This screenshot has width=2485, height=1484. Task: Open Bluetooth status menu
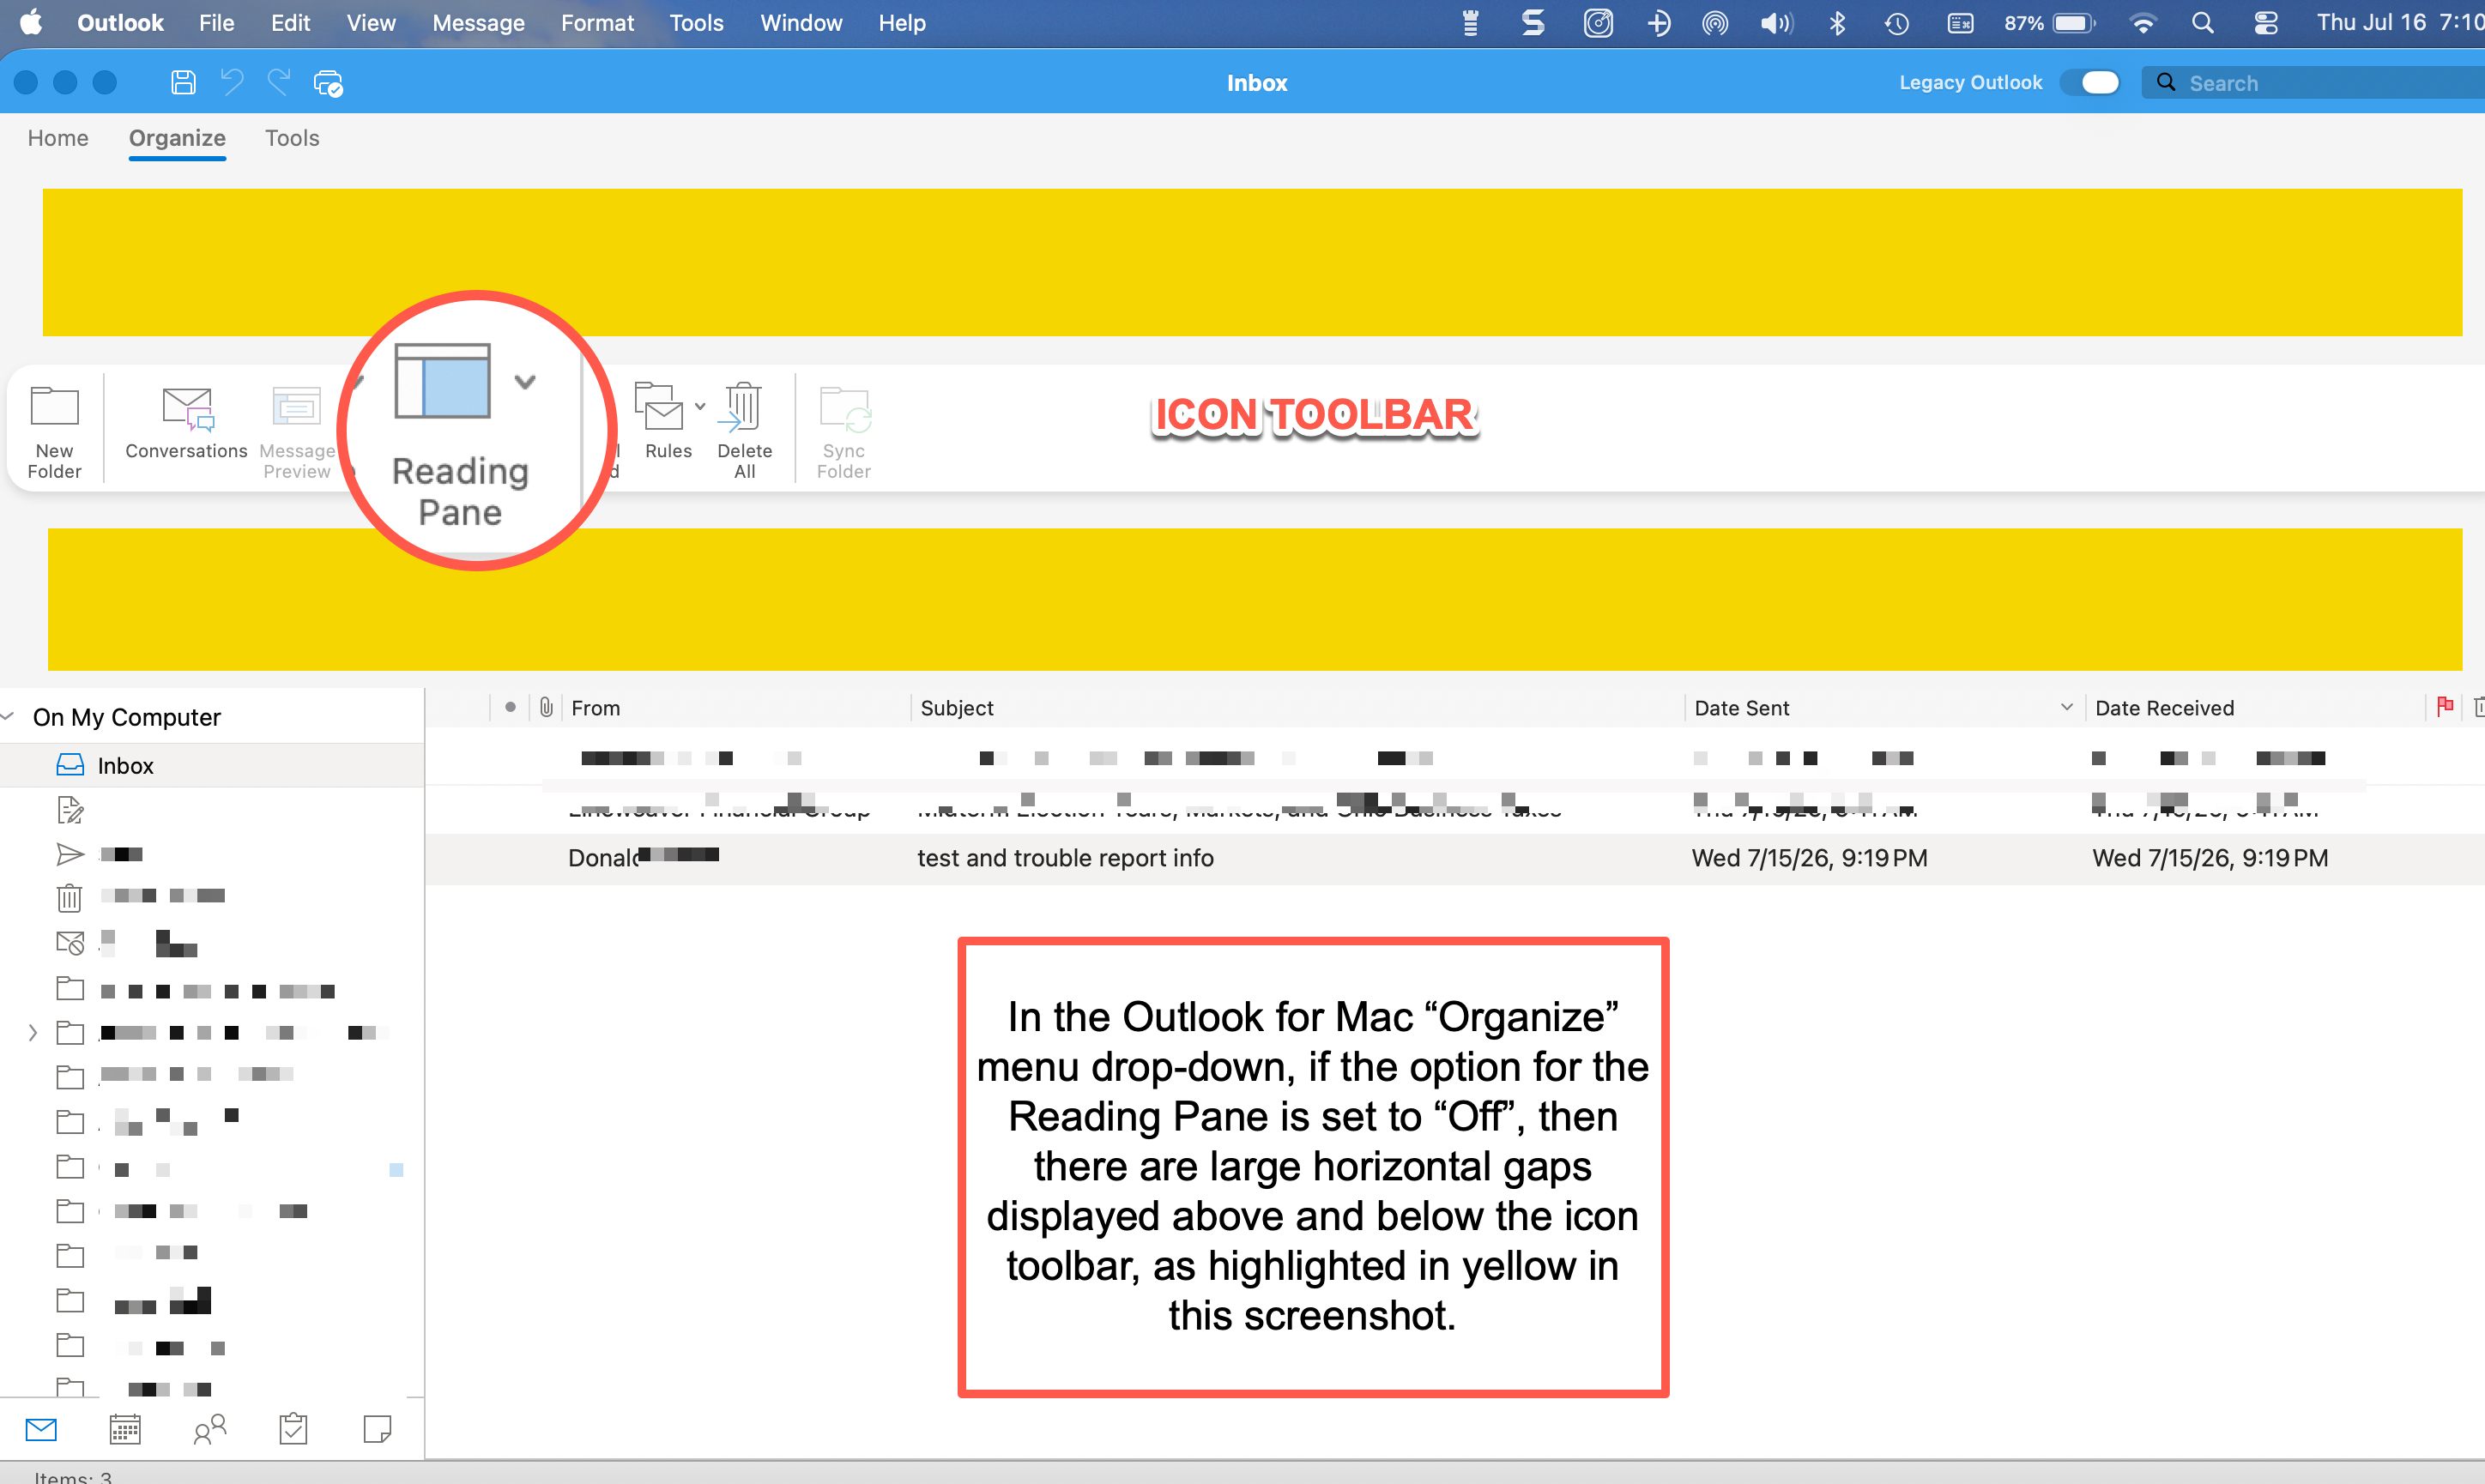click(x=1837, y=23)
